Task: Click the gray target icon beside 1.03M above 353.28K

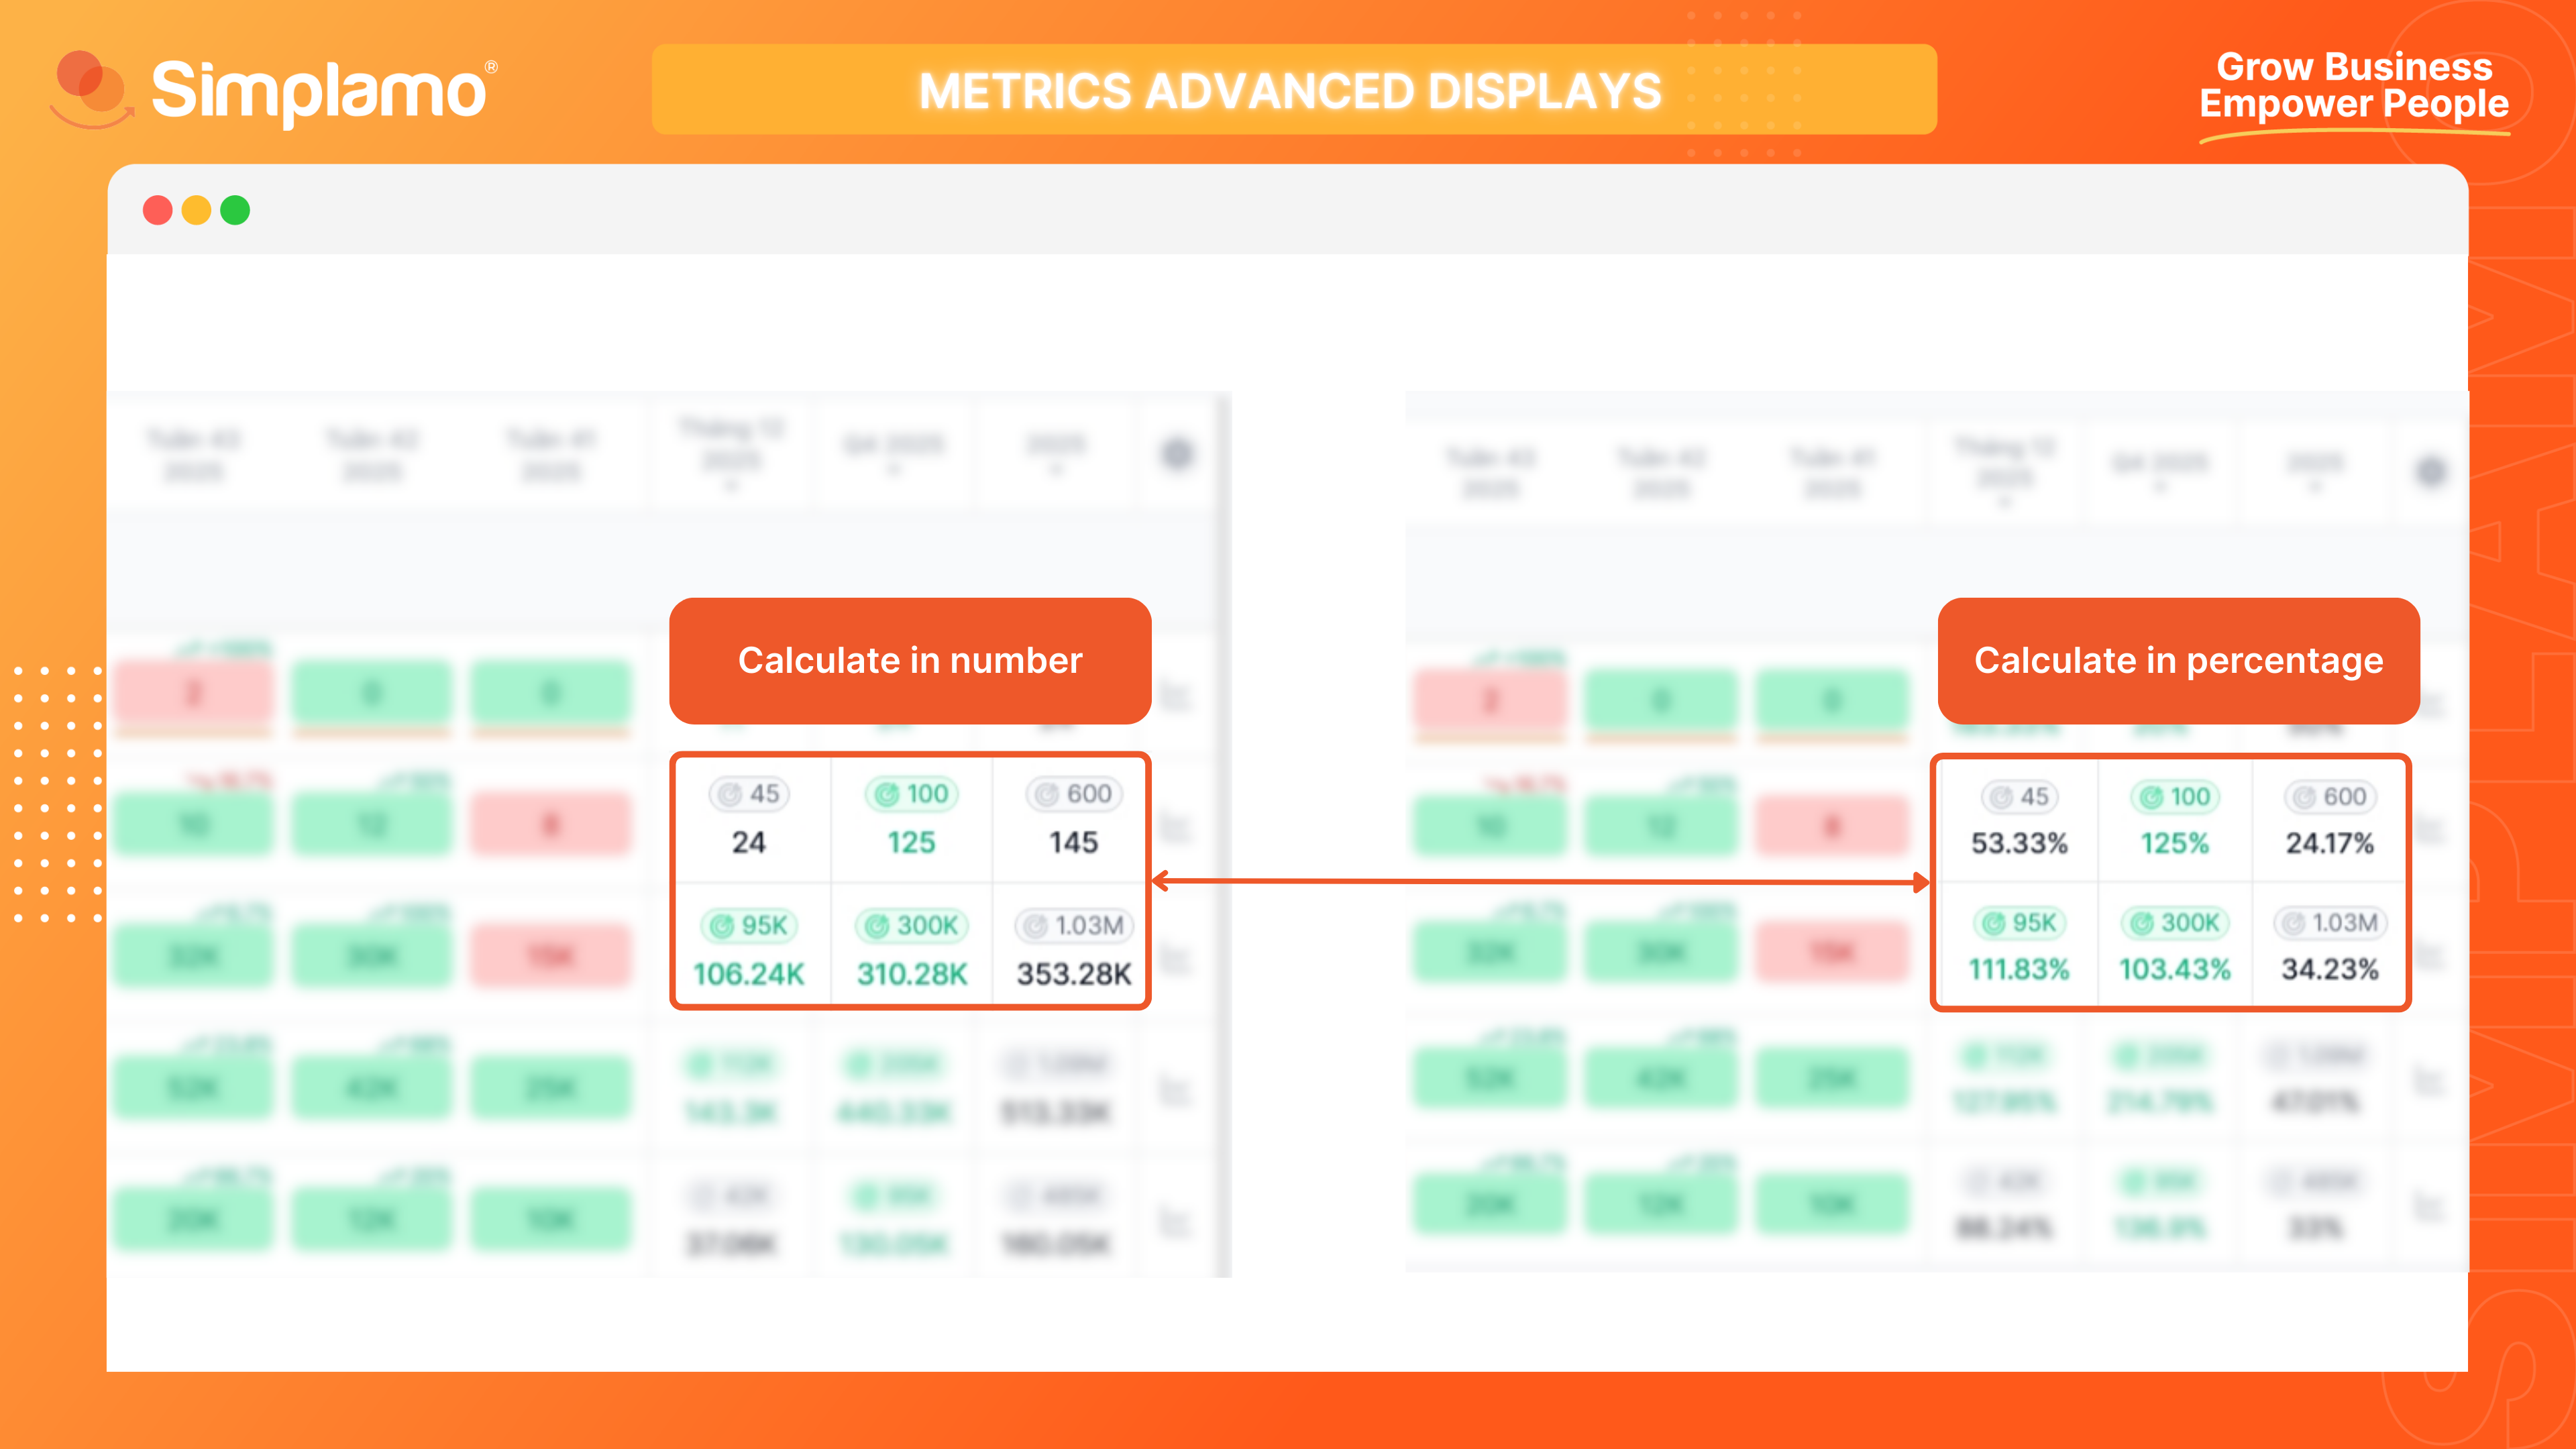Action: (1036, 926)
